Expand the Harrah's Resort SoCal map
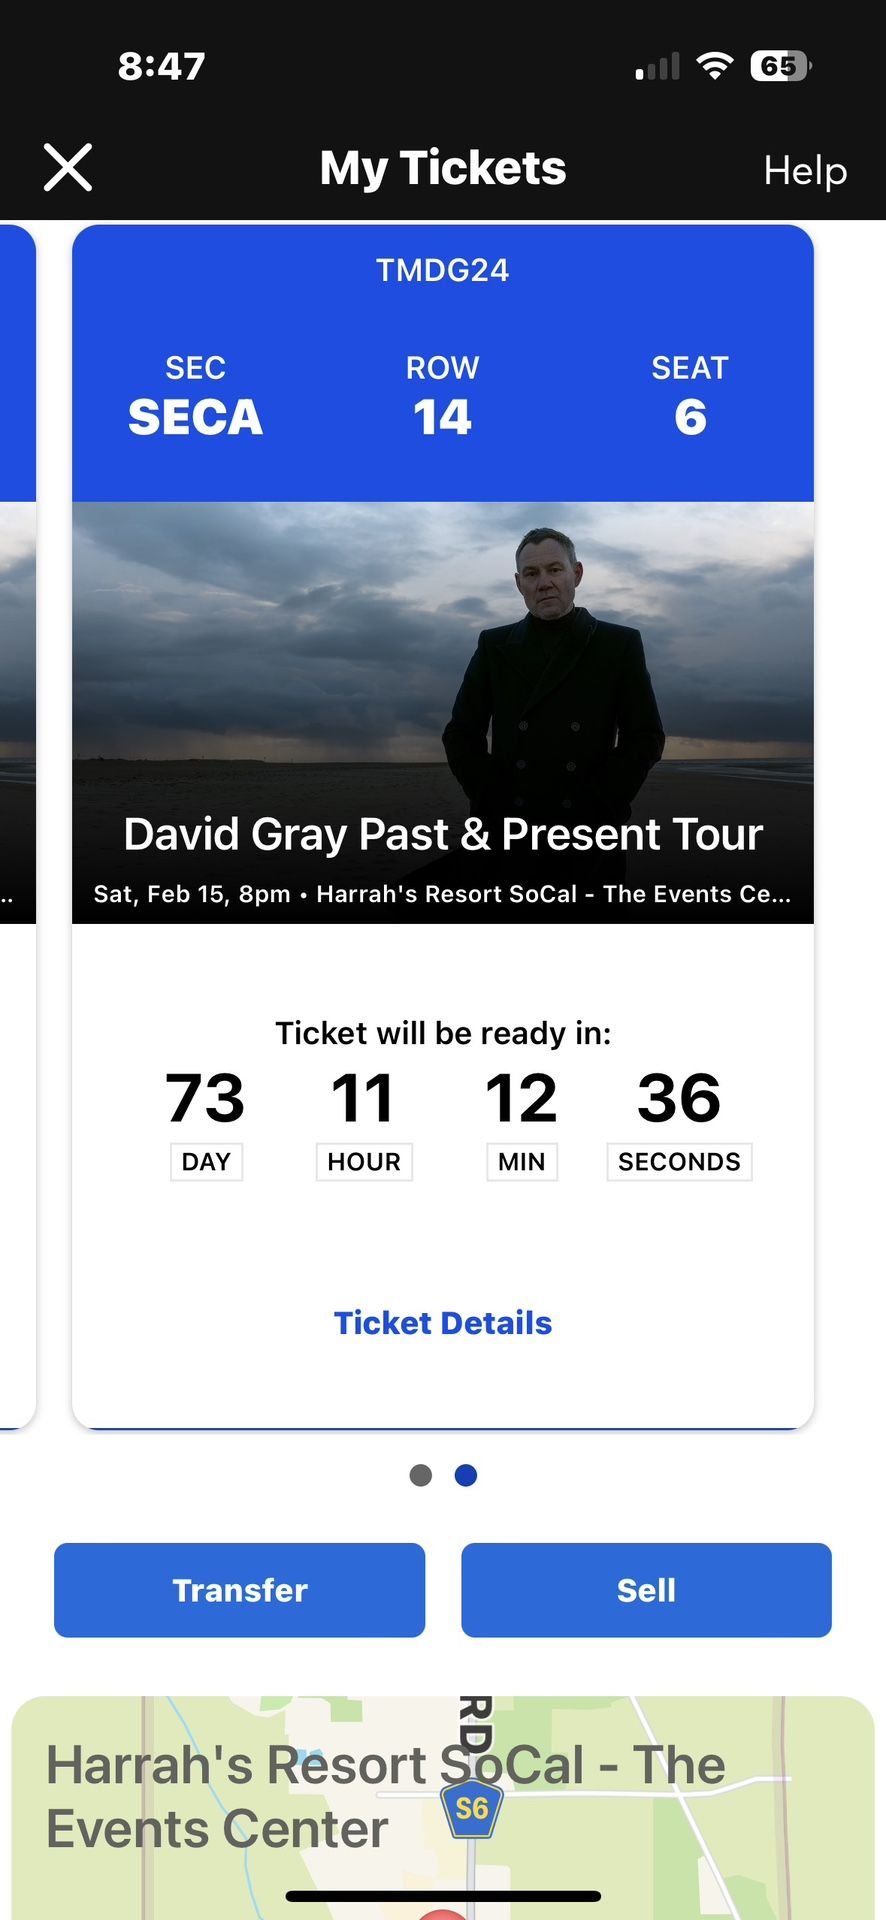The width and height of the screenshot is (886, 1920). pyautogui.click(x=443, y=1800)
